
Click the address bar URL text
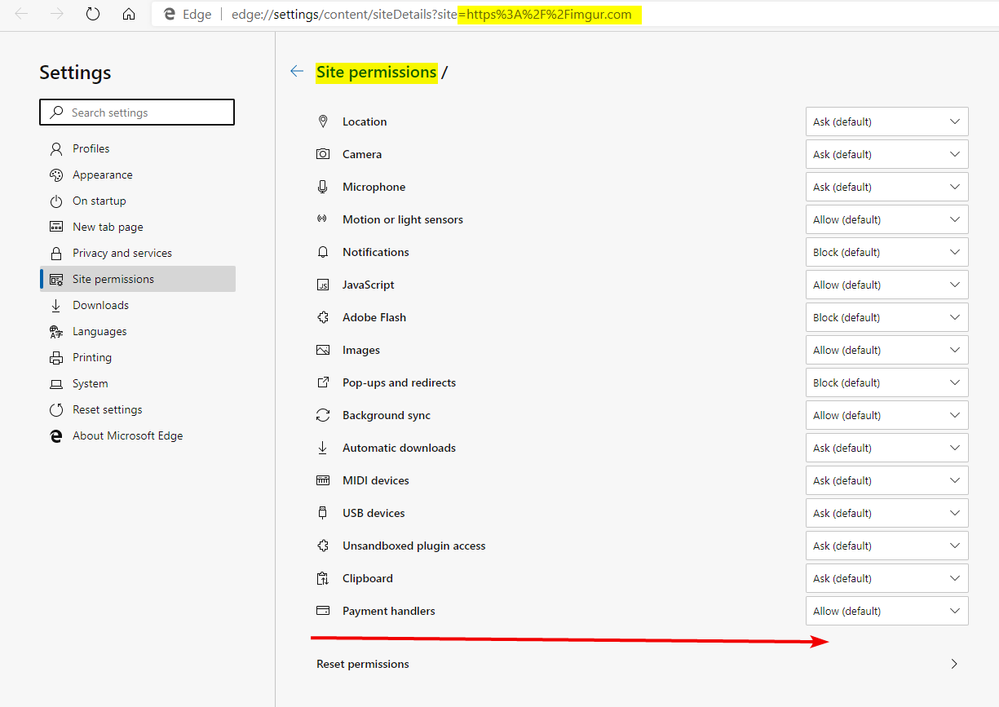tap(431, 14)
